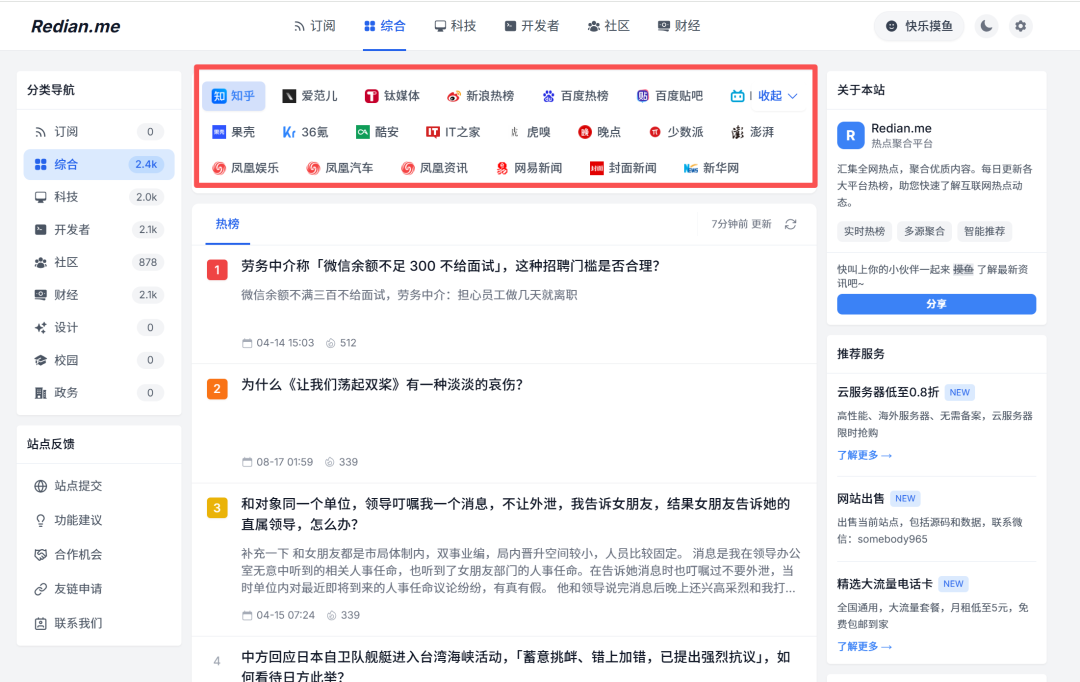
Task: Click the 多源聚合 tag
Action: click(924, 231)
